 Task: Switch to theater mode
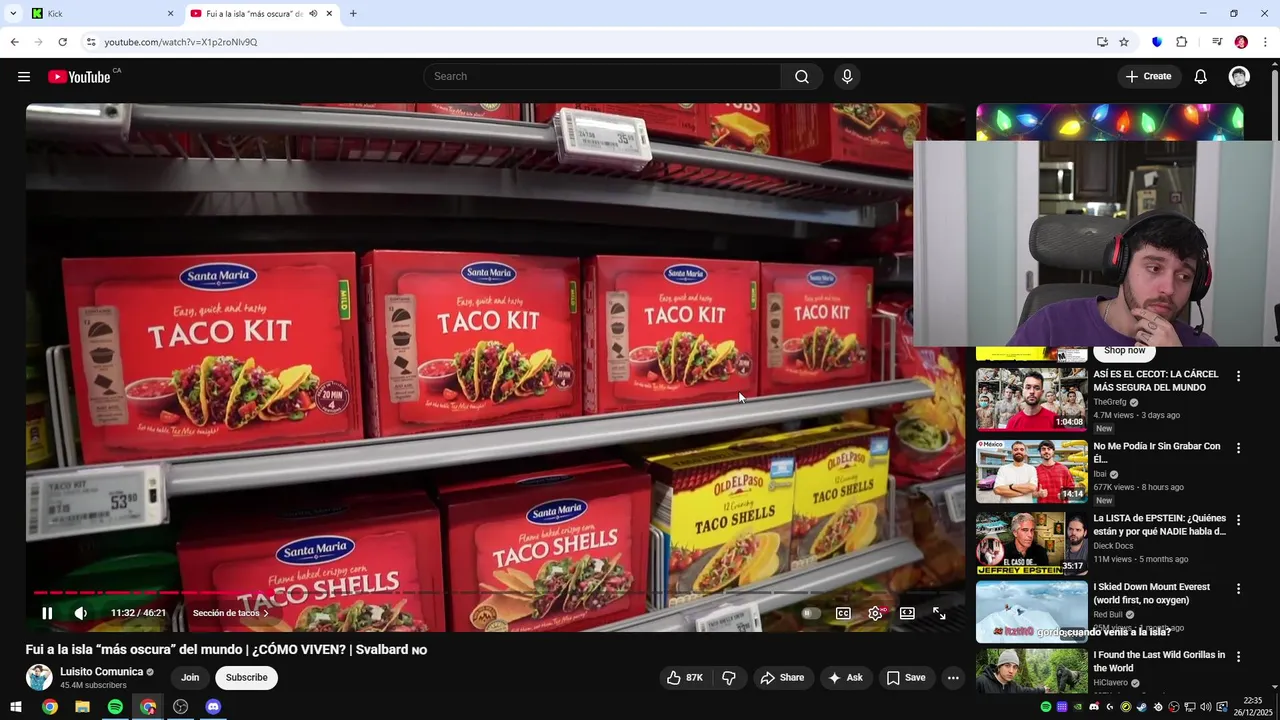coord(907,613)
